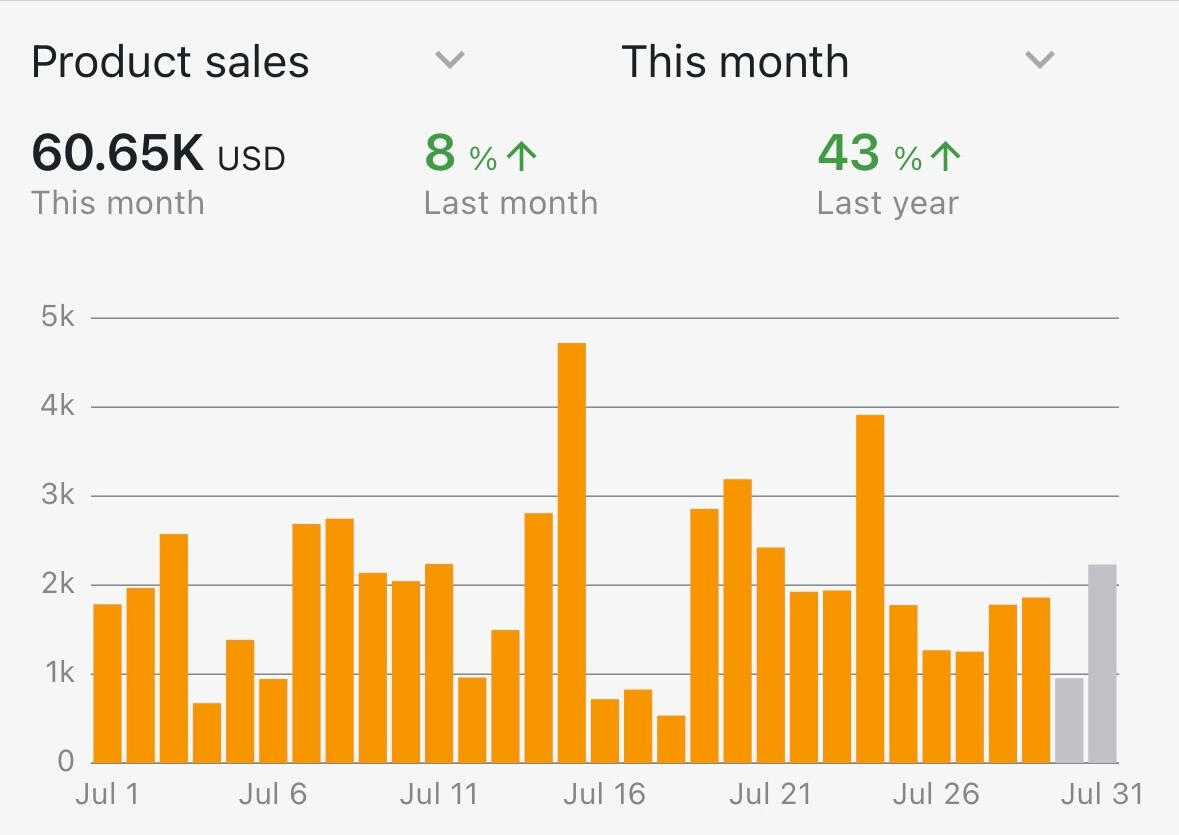Expand the This month period chevron
Screen dimensions: 1179x835
(1040, 61)
